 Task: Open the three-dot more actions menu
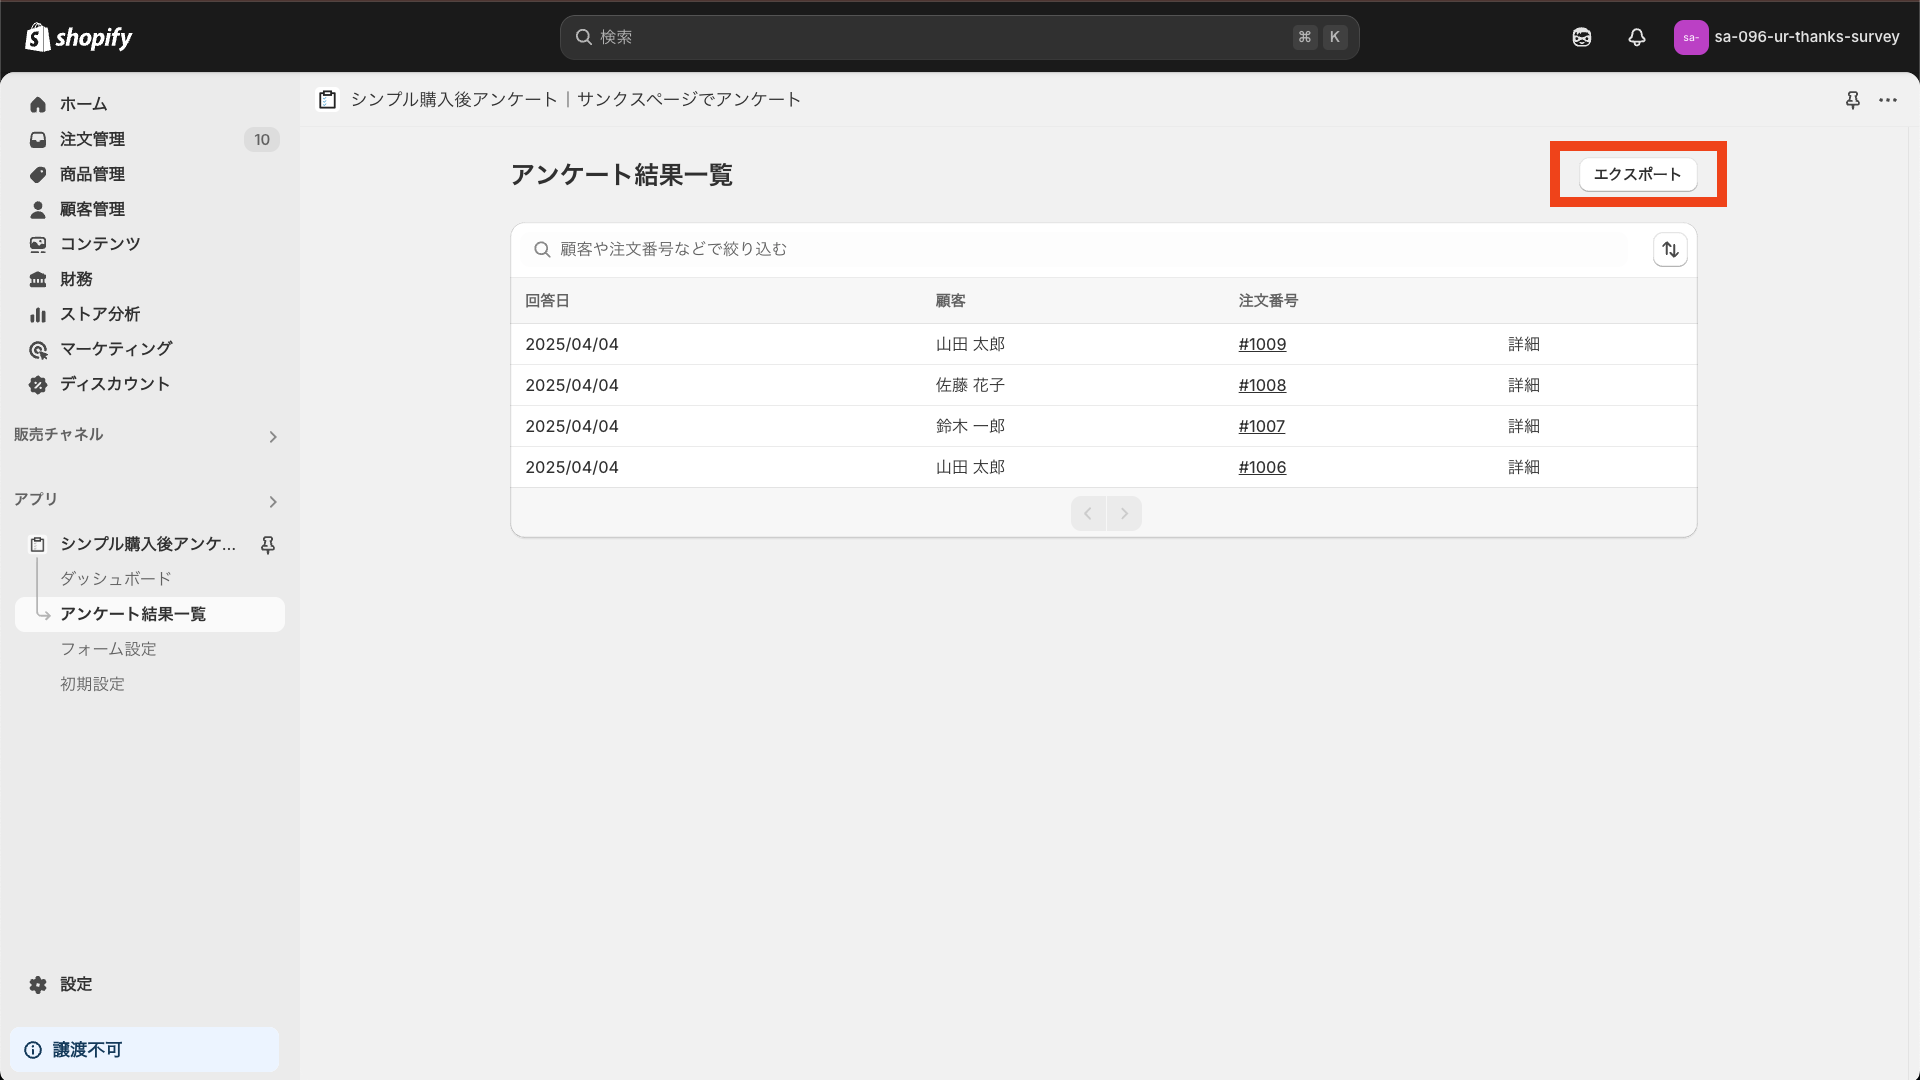click(x=1887, y=100)
